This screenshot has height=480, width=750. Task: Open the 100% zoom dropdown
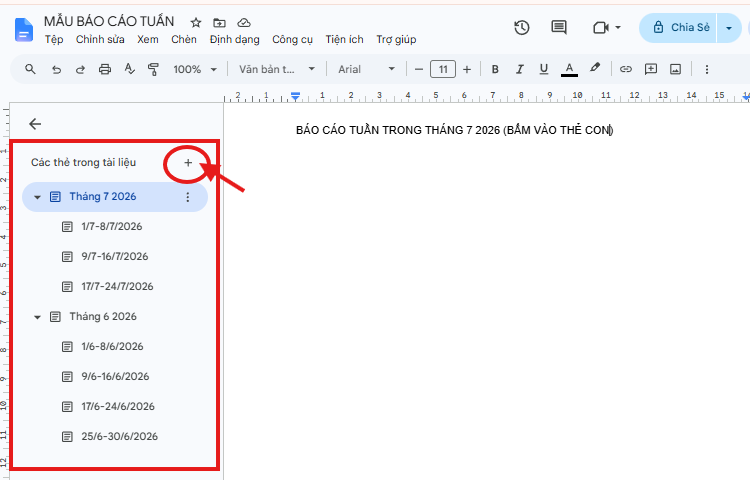(195, 69)
